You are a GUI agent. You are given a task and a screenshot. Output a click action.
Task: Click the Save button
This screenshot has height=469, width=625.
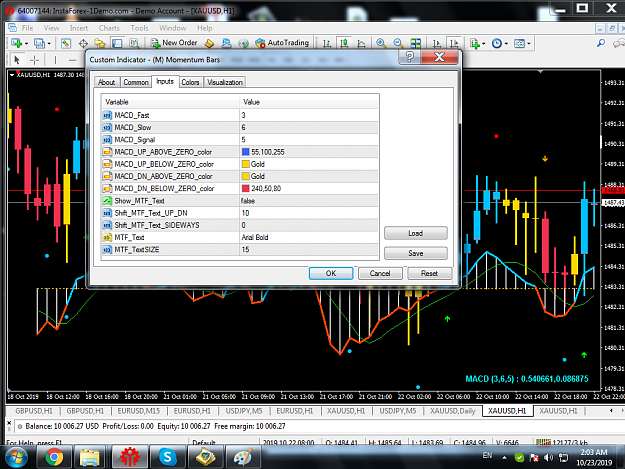[x=416, y=253]
